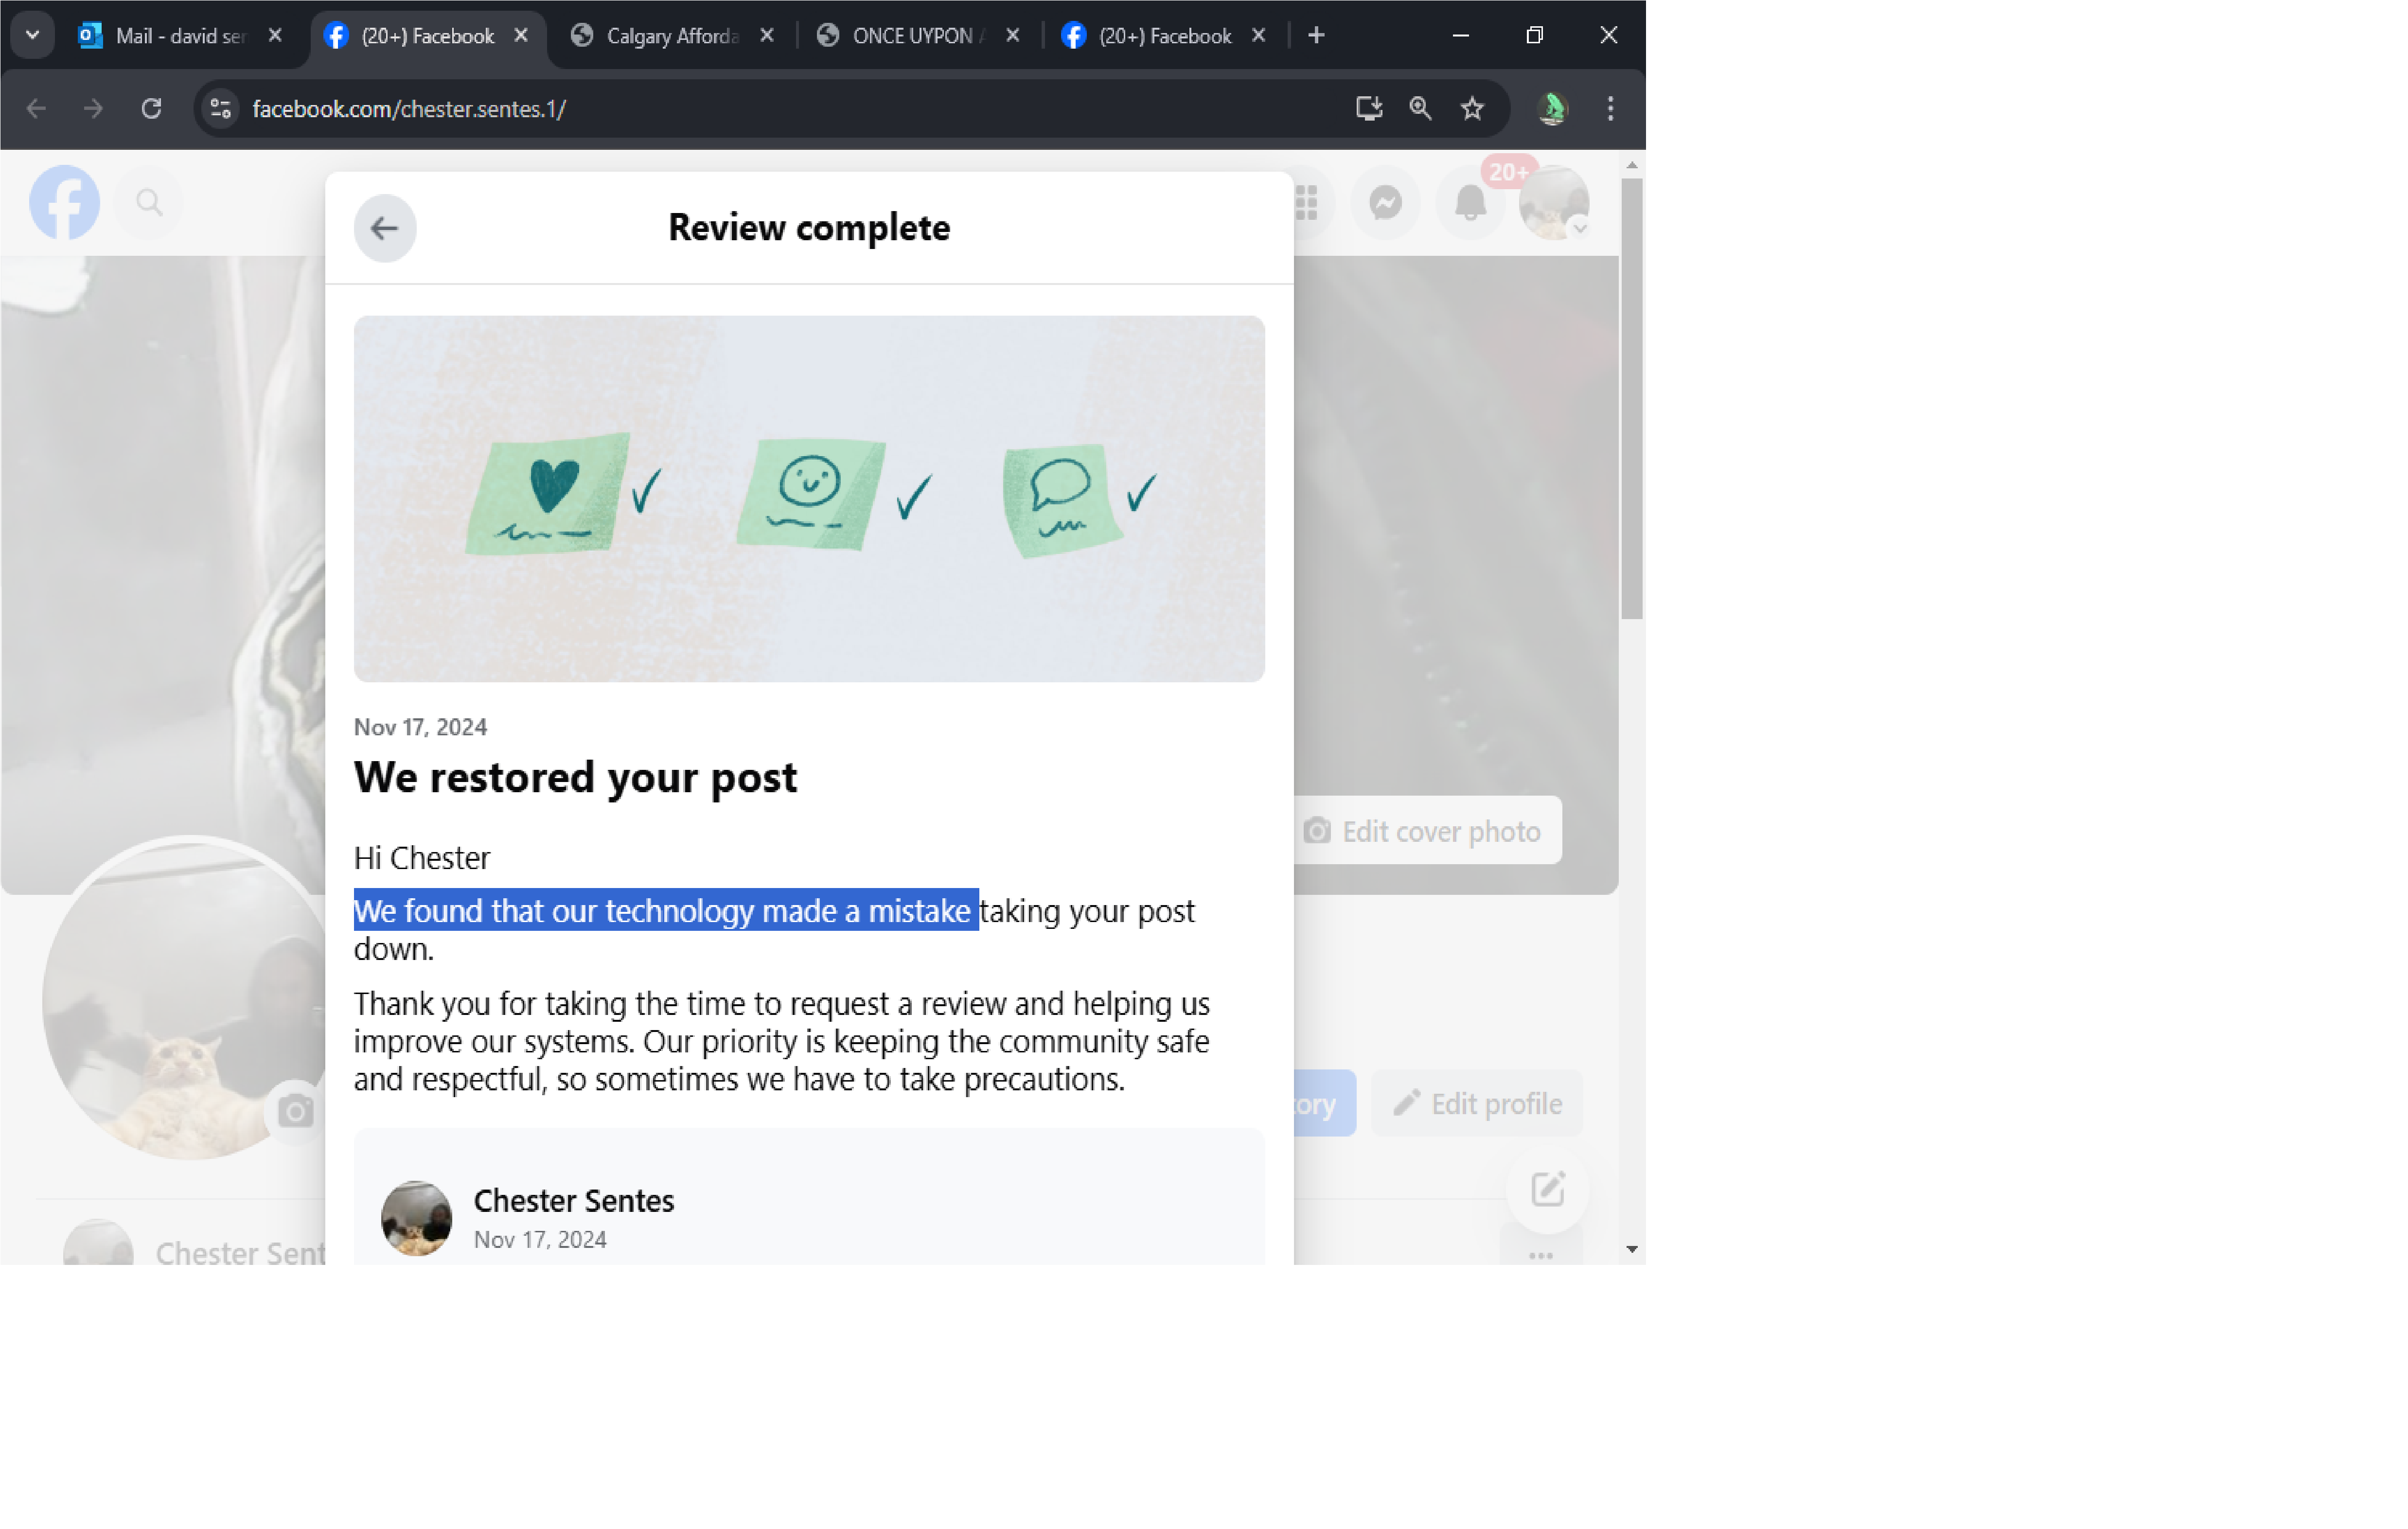The height and width of the screenshot is (1529, 2408).
Task: Go back from the Review complete dialog
Action: click(385, 228)
